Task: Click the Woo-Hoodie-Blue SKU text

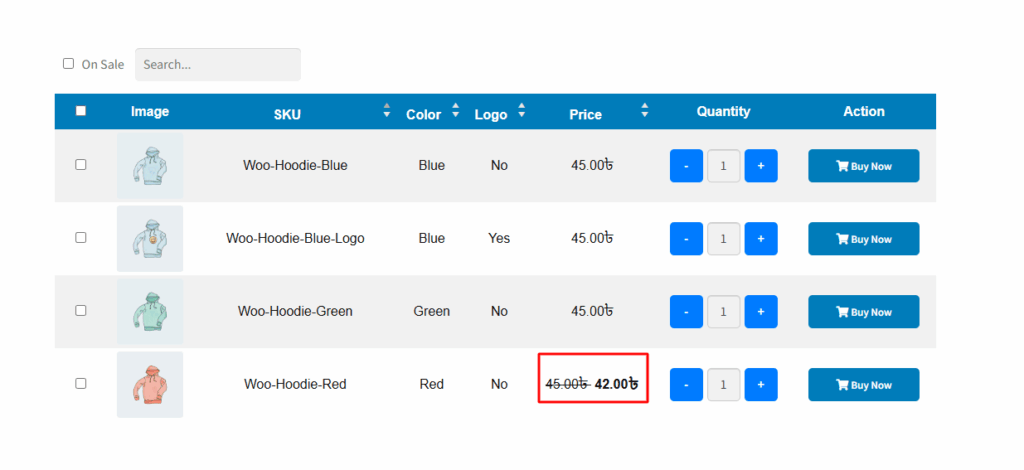Action: tap(295, 166)
